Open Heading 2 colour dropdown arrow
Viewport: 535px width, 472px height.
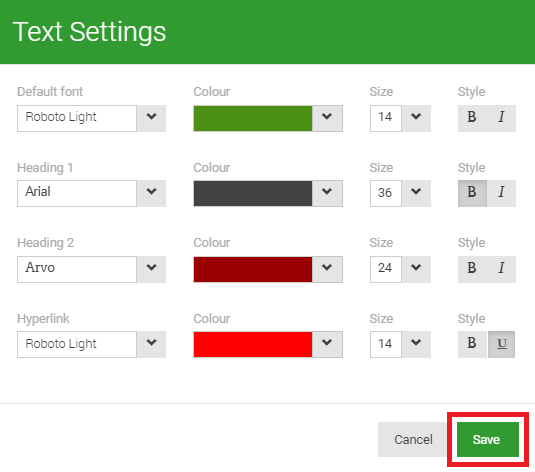point(327,269)
